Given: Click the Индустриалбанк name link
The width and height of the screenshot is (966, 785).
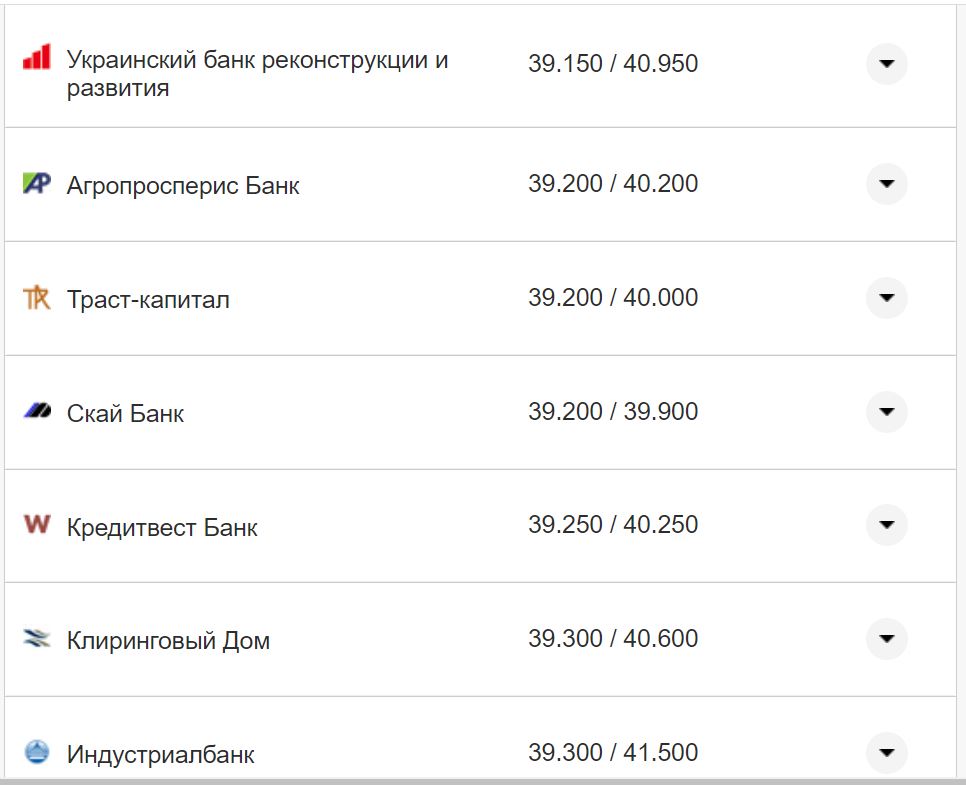Looking at the screenshot, I should click(x=159, y=751).
